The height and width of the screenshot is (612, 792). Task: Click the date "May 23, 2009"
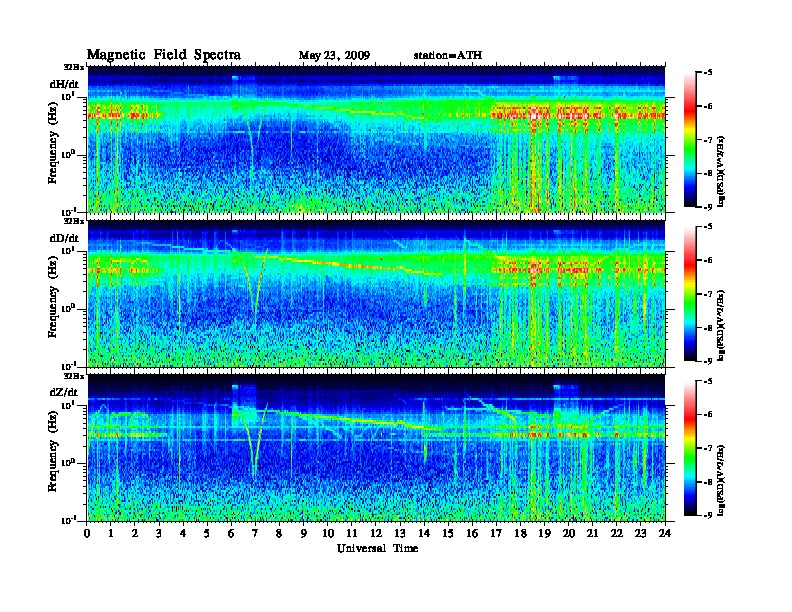334,56
